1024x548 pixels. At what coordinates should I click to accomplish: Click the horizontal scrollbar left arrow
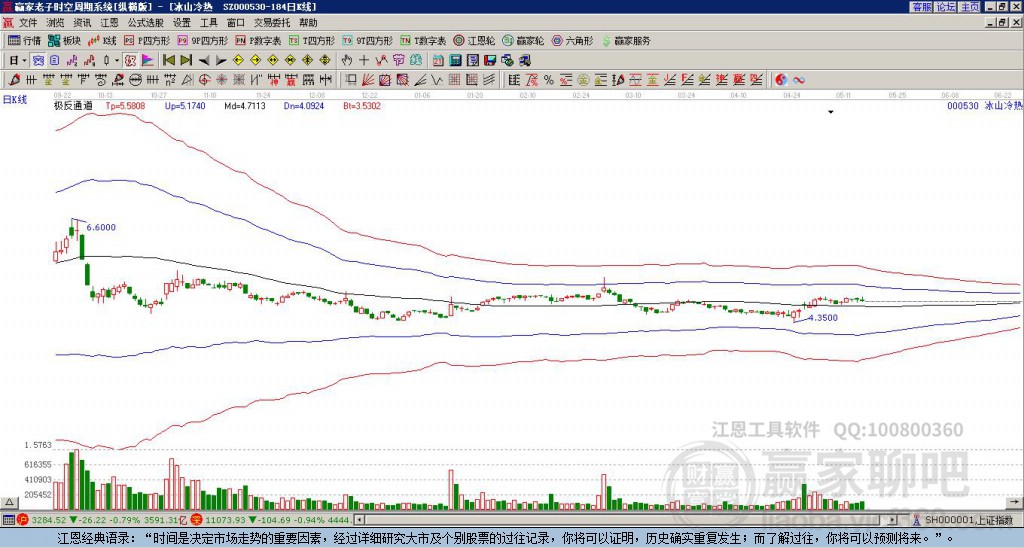(359, 520)
